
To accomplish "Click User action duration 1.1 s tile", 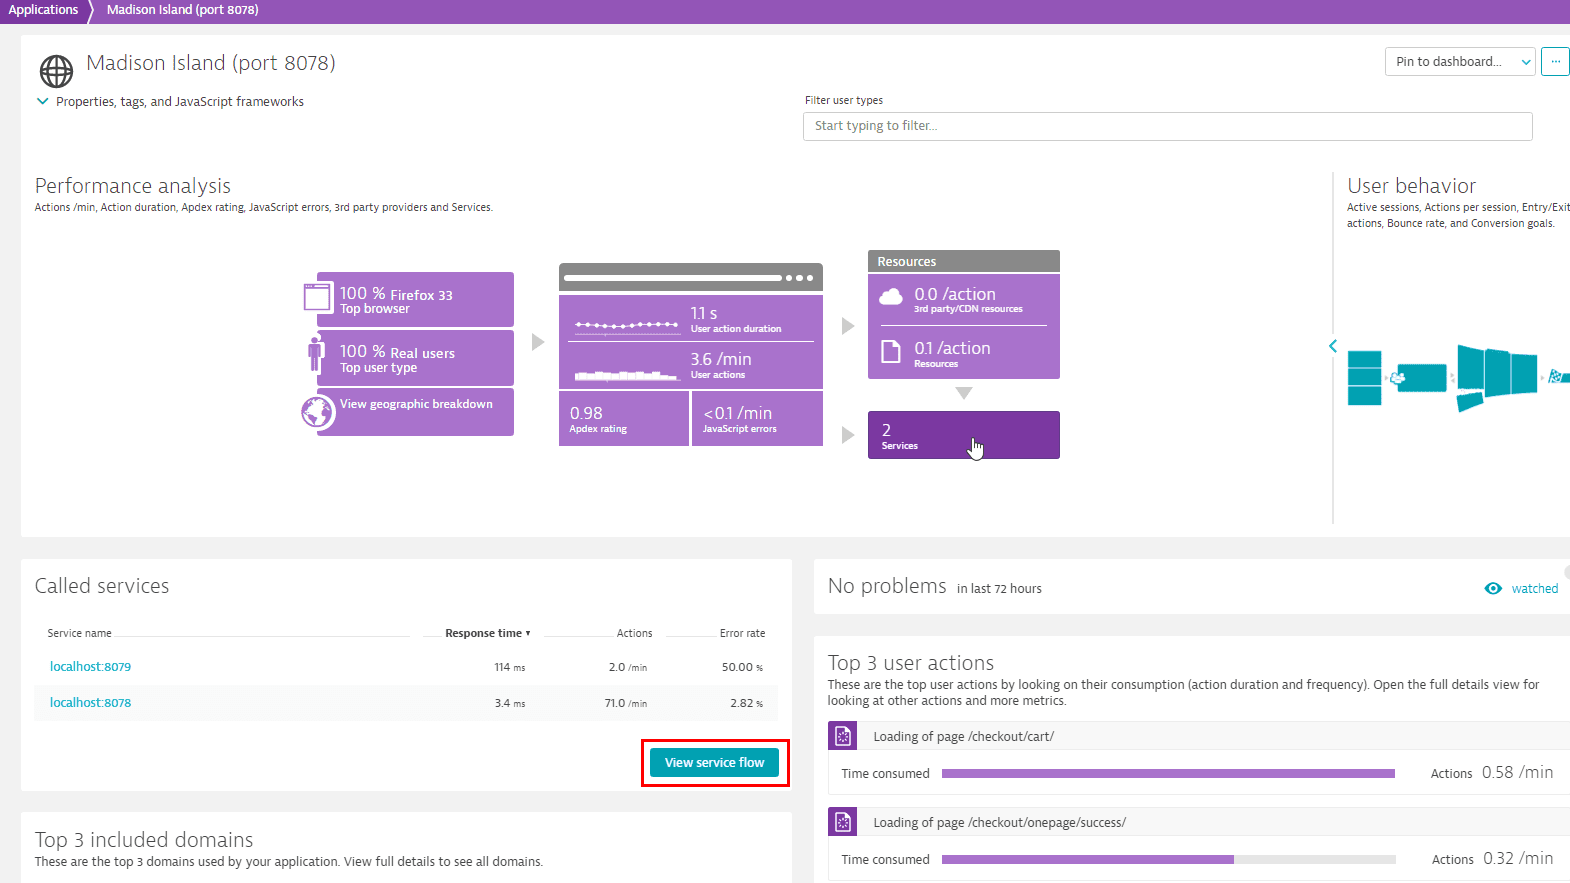I will point(690,318).
